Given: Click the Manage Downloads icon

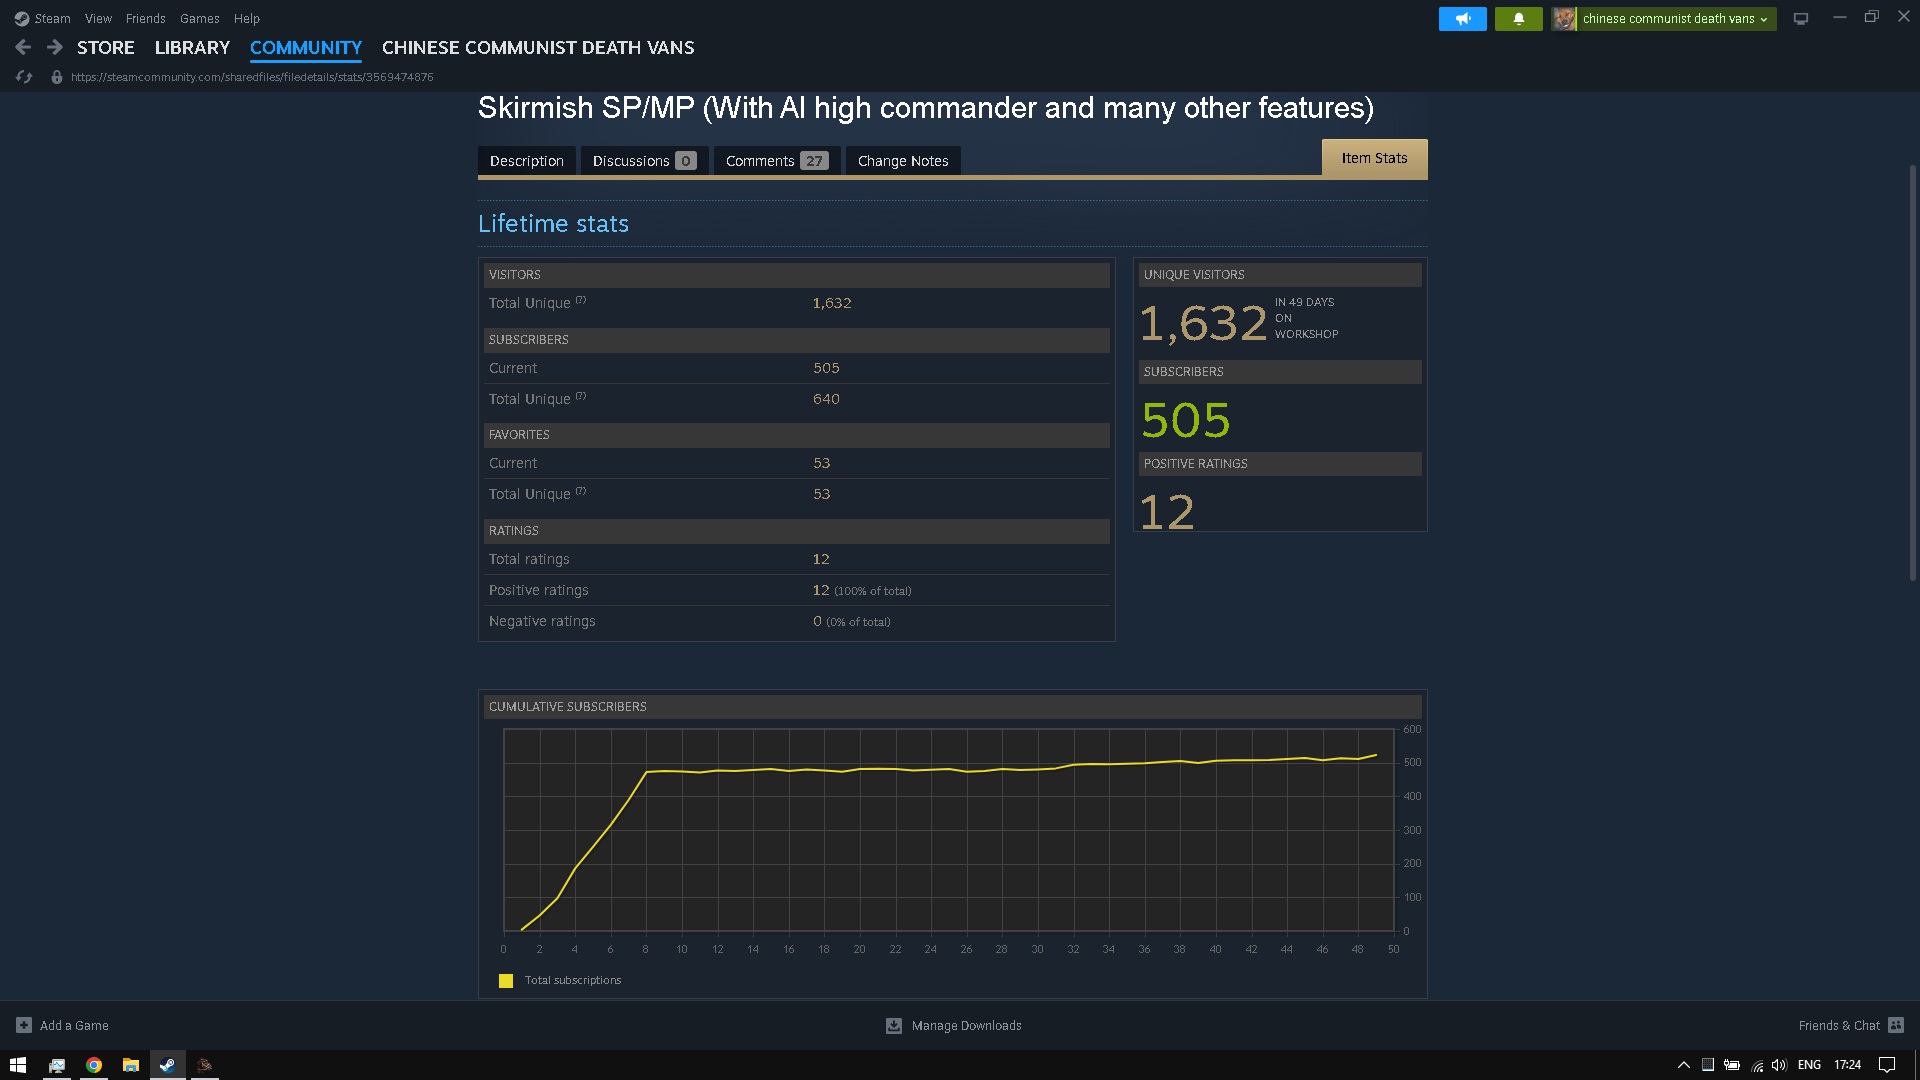Looking at the screenshot, I should point(894,1026).
